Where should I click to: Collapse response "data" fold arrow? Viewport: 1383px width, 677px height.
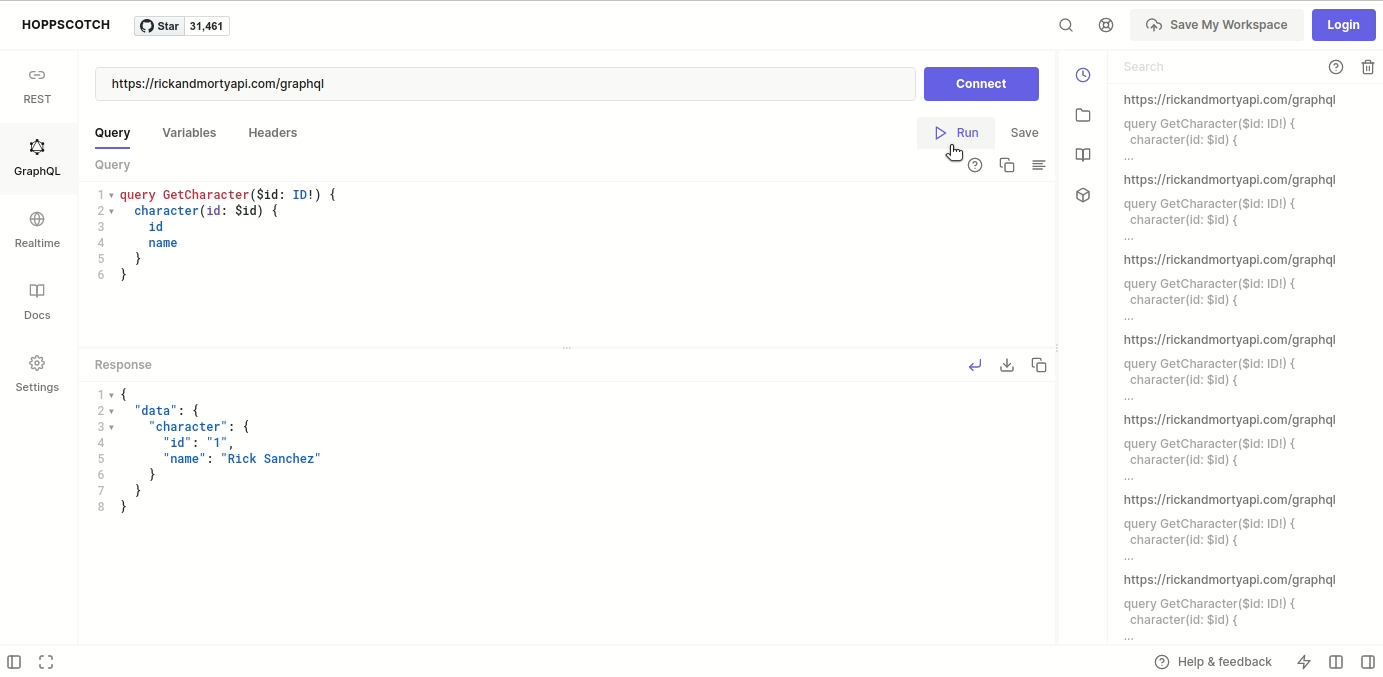[x=111, y=411]
